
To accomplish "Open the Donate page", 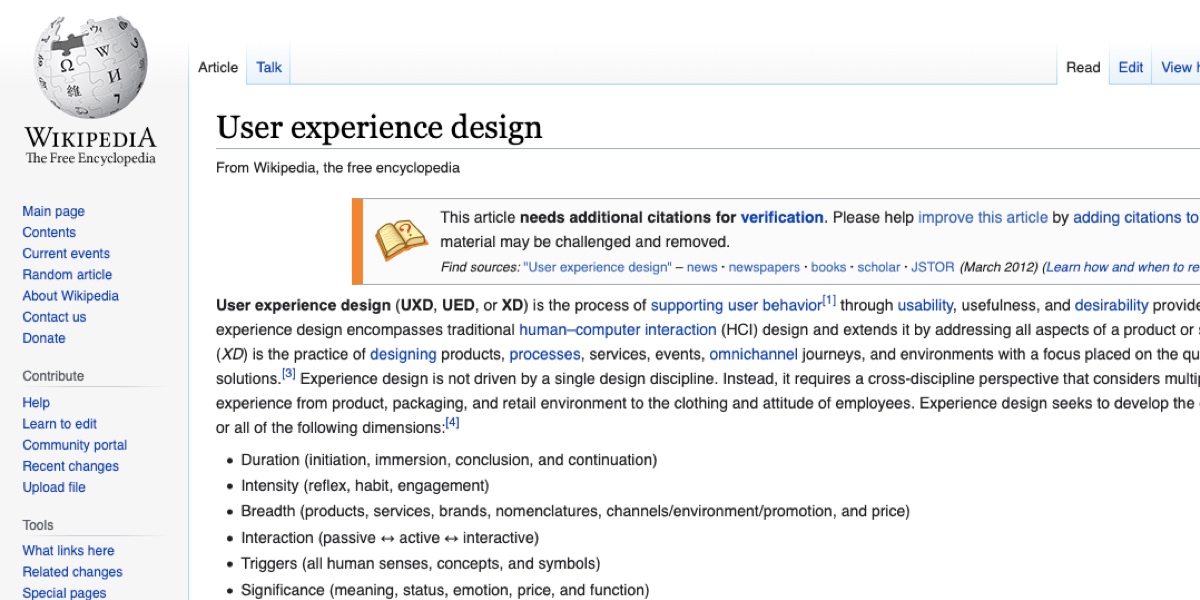I will 44,338.
